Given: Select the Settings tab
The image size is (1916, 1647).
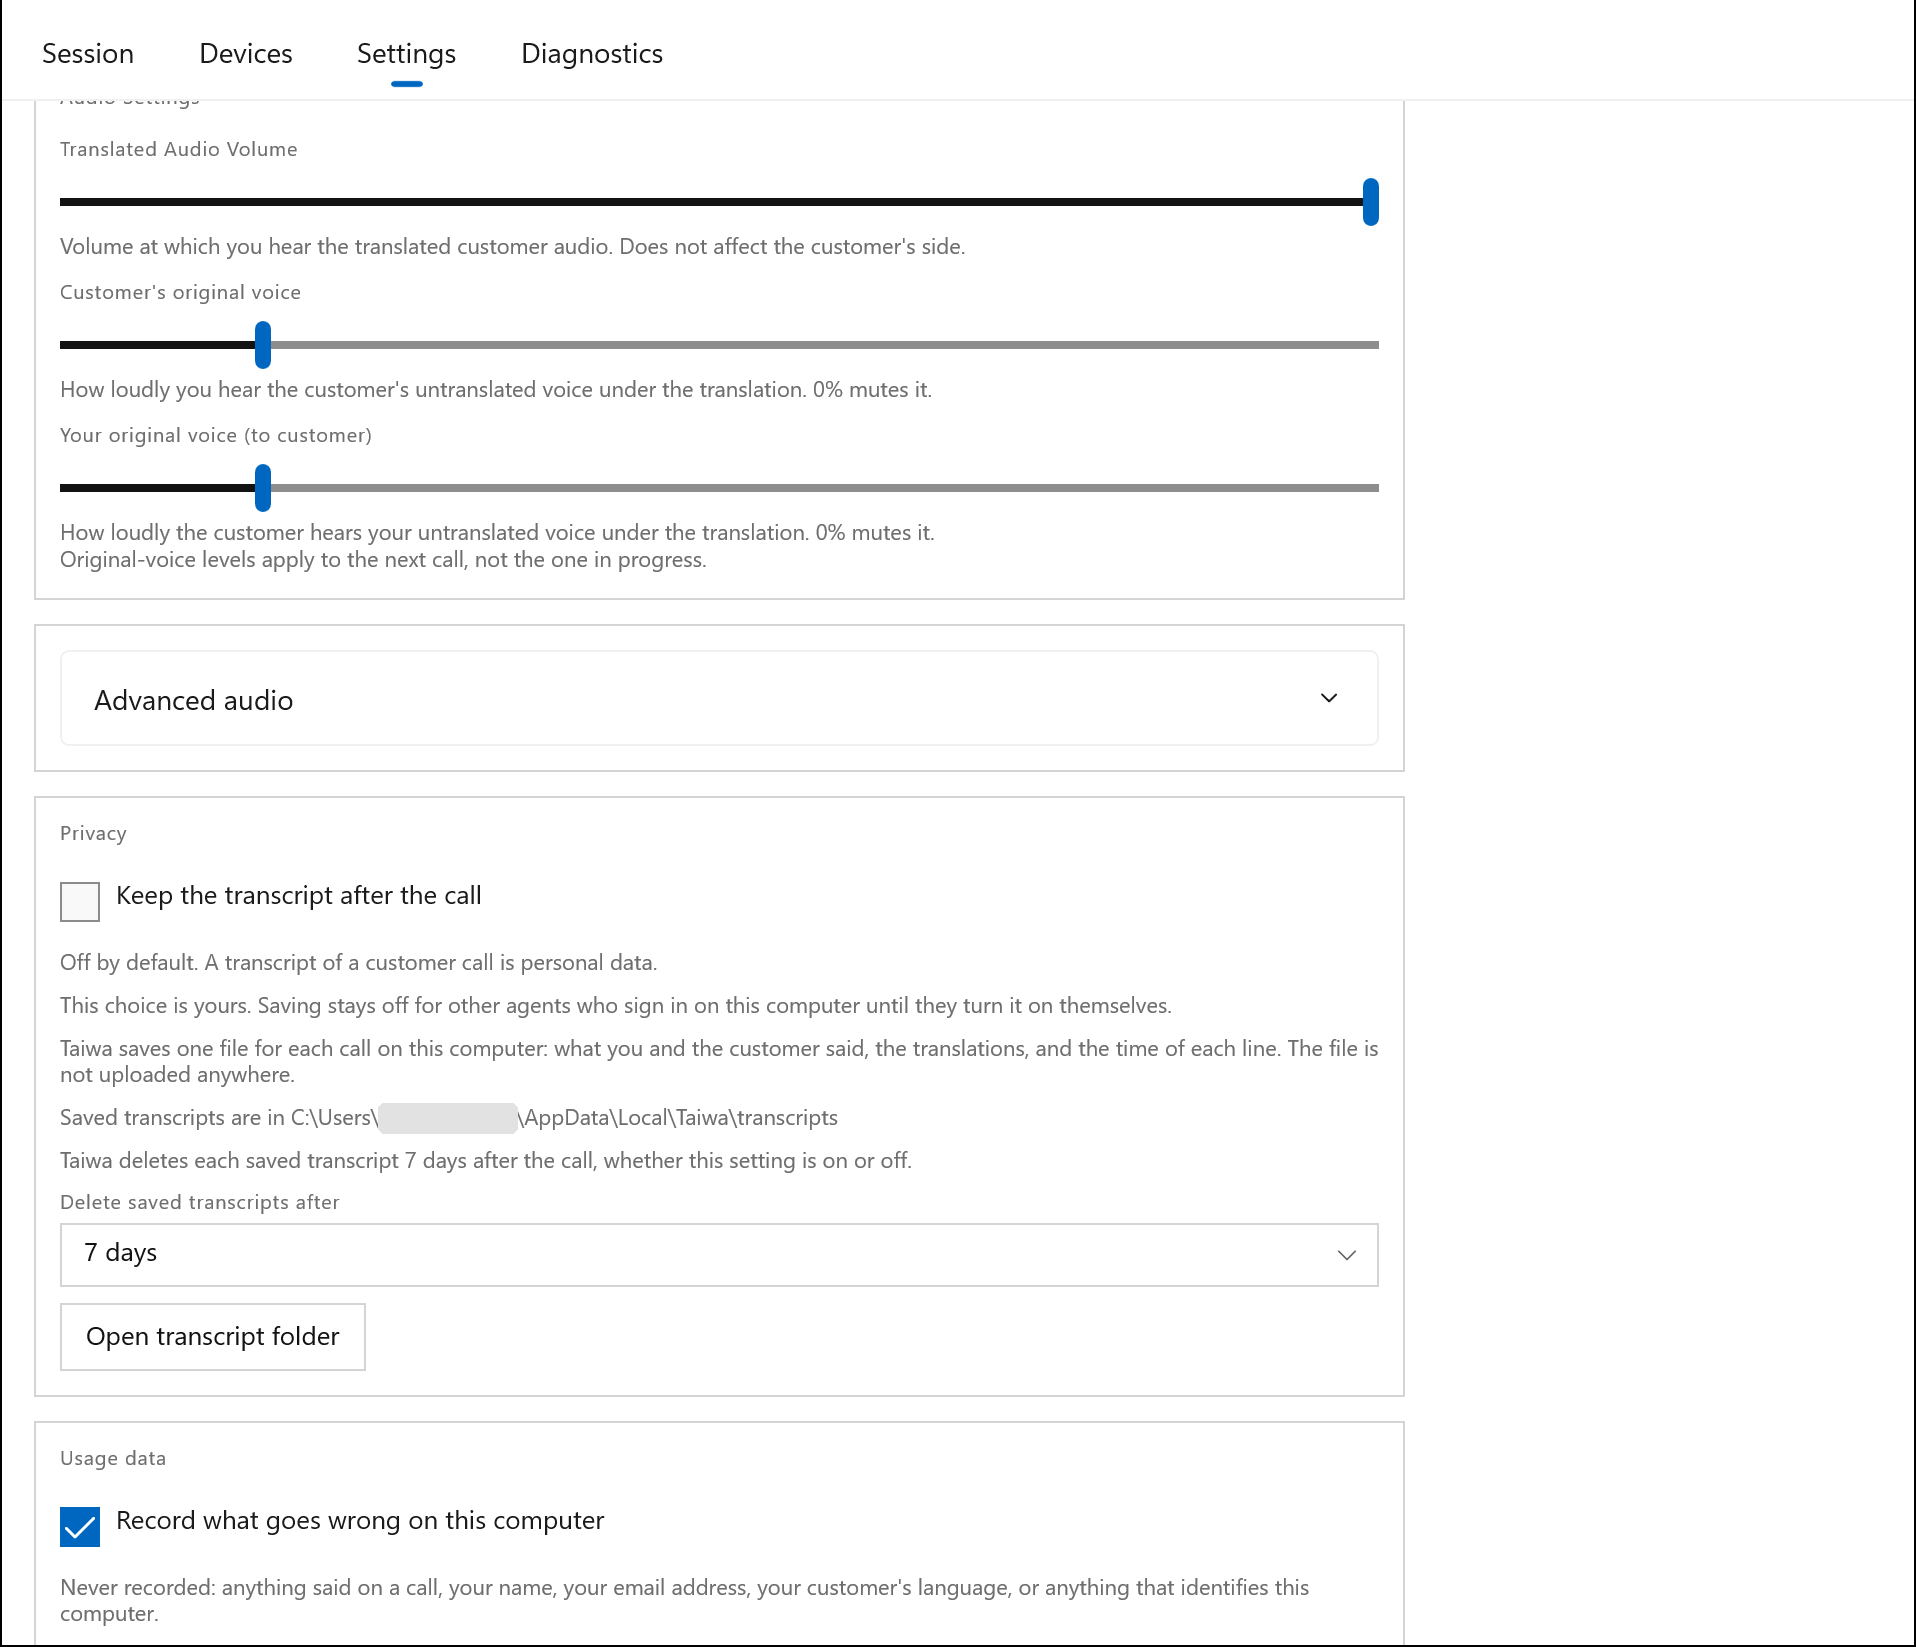Looking at the screenshot, I should coord(406,54).
